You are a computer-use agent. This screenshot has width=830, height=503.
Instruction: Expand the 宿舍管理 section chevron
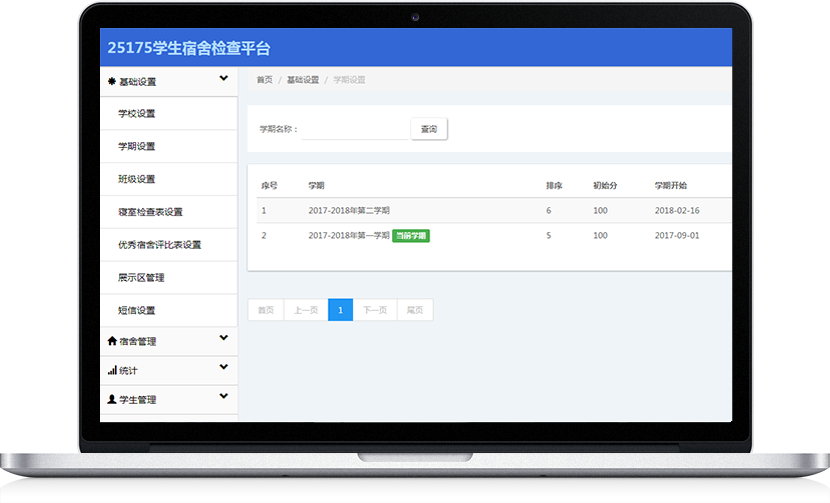tap(224, 340)
